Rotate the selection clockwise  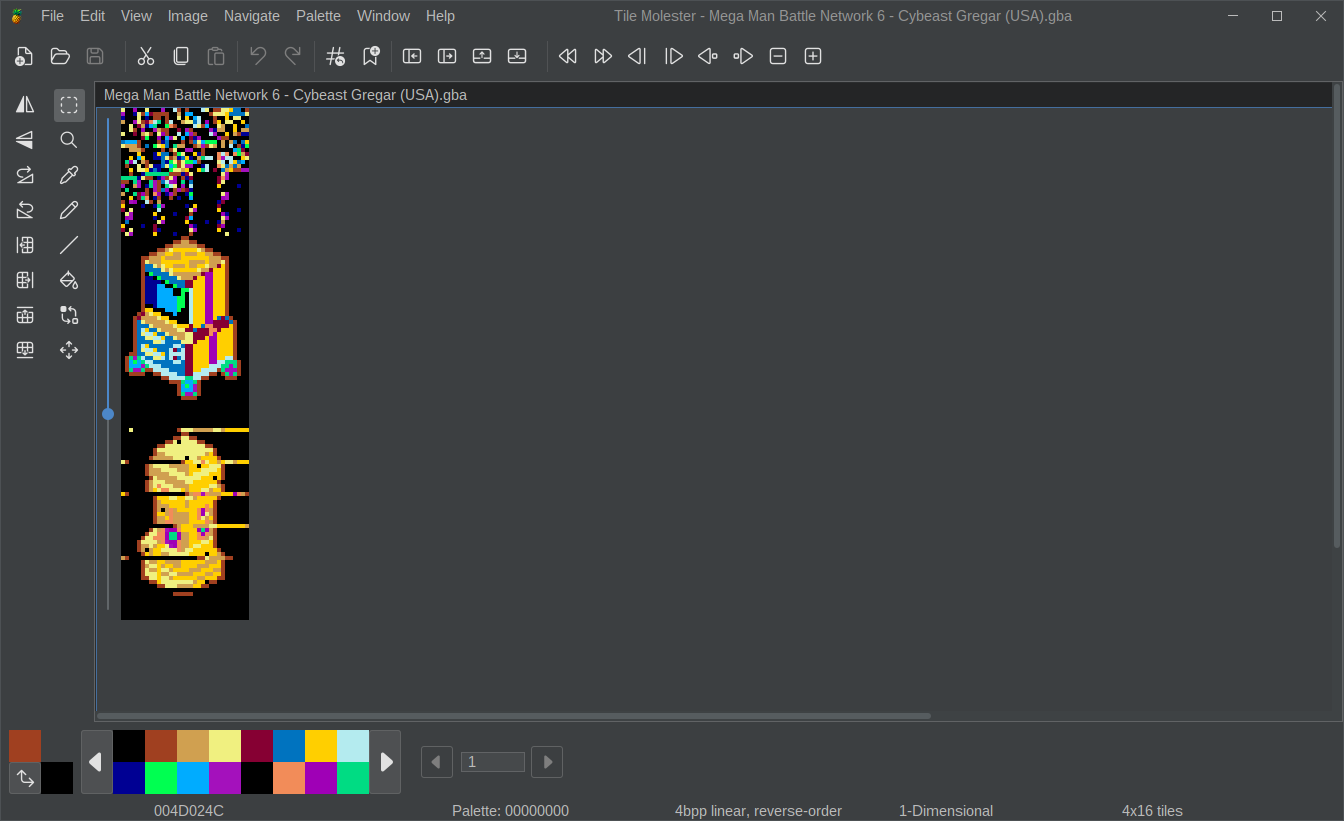[25, 175]
